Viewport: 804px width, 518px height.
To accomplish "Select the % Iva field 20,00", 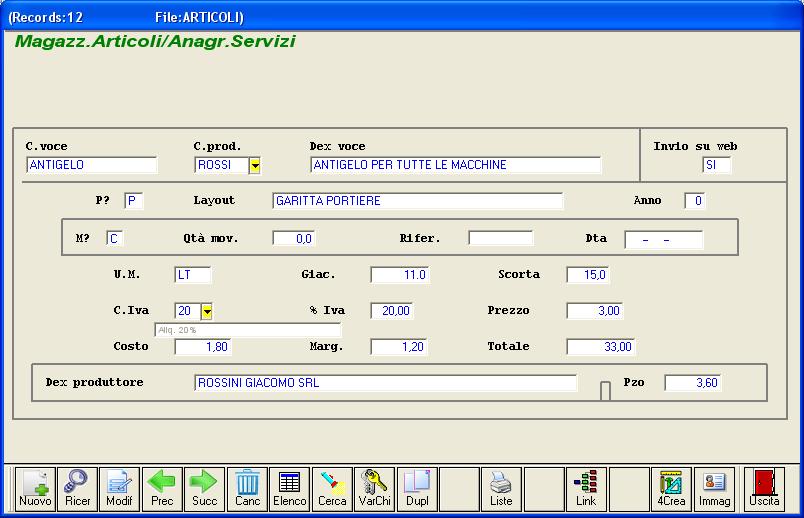I will 392,310.
